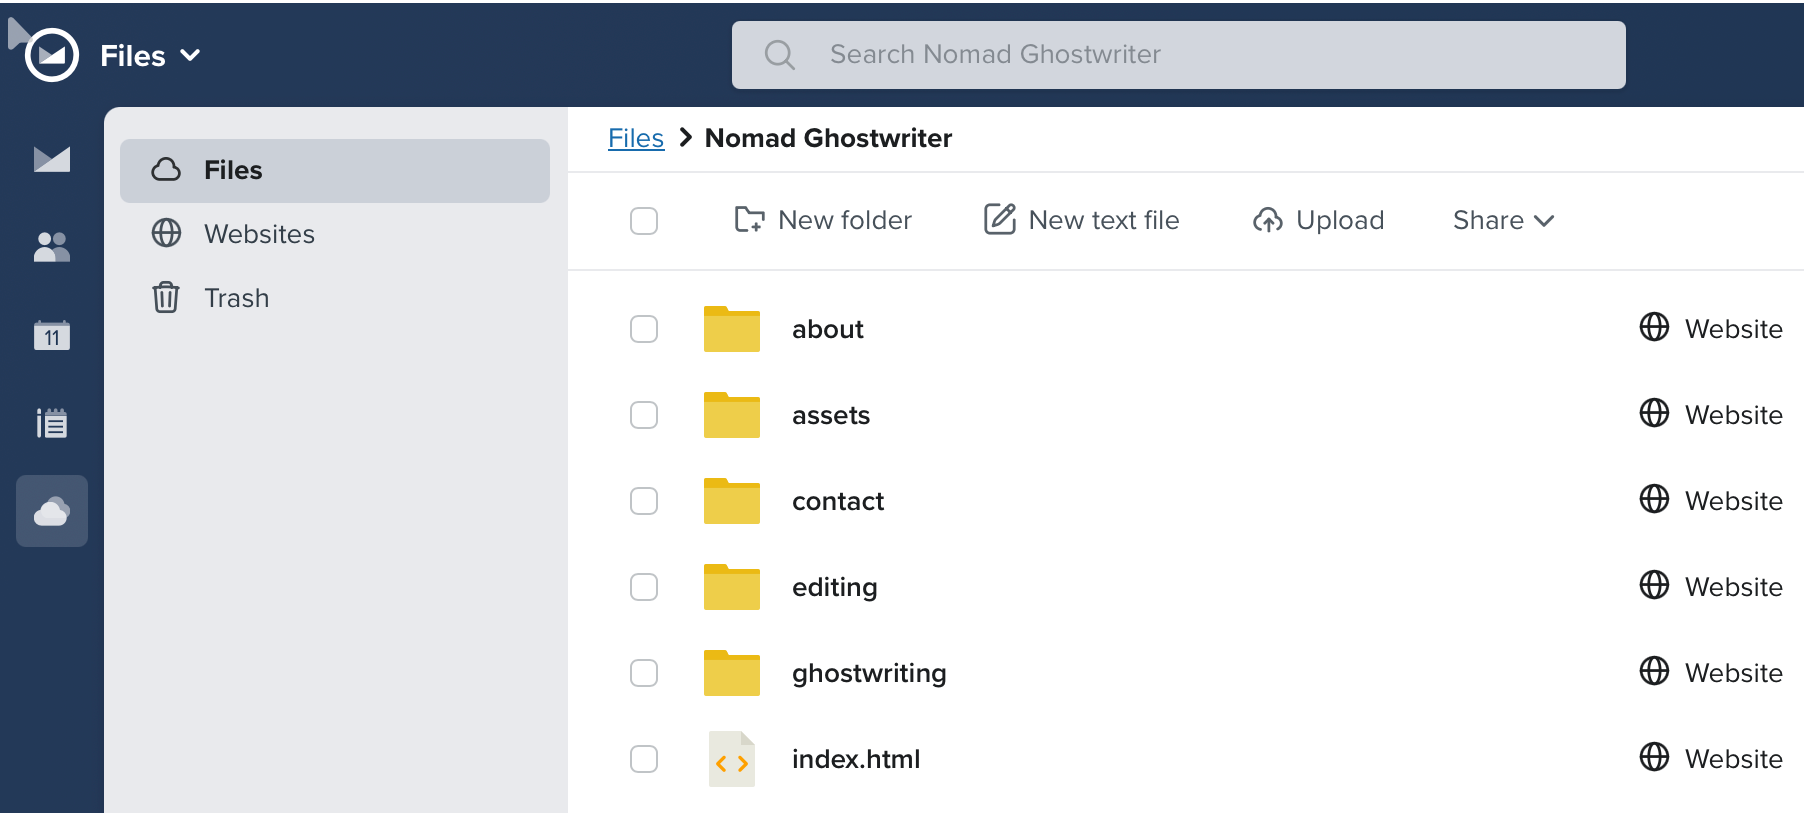Click the cloud Files app icon
Viewport: 1804px width, 813px height.
52,511
